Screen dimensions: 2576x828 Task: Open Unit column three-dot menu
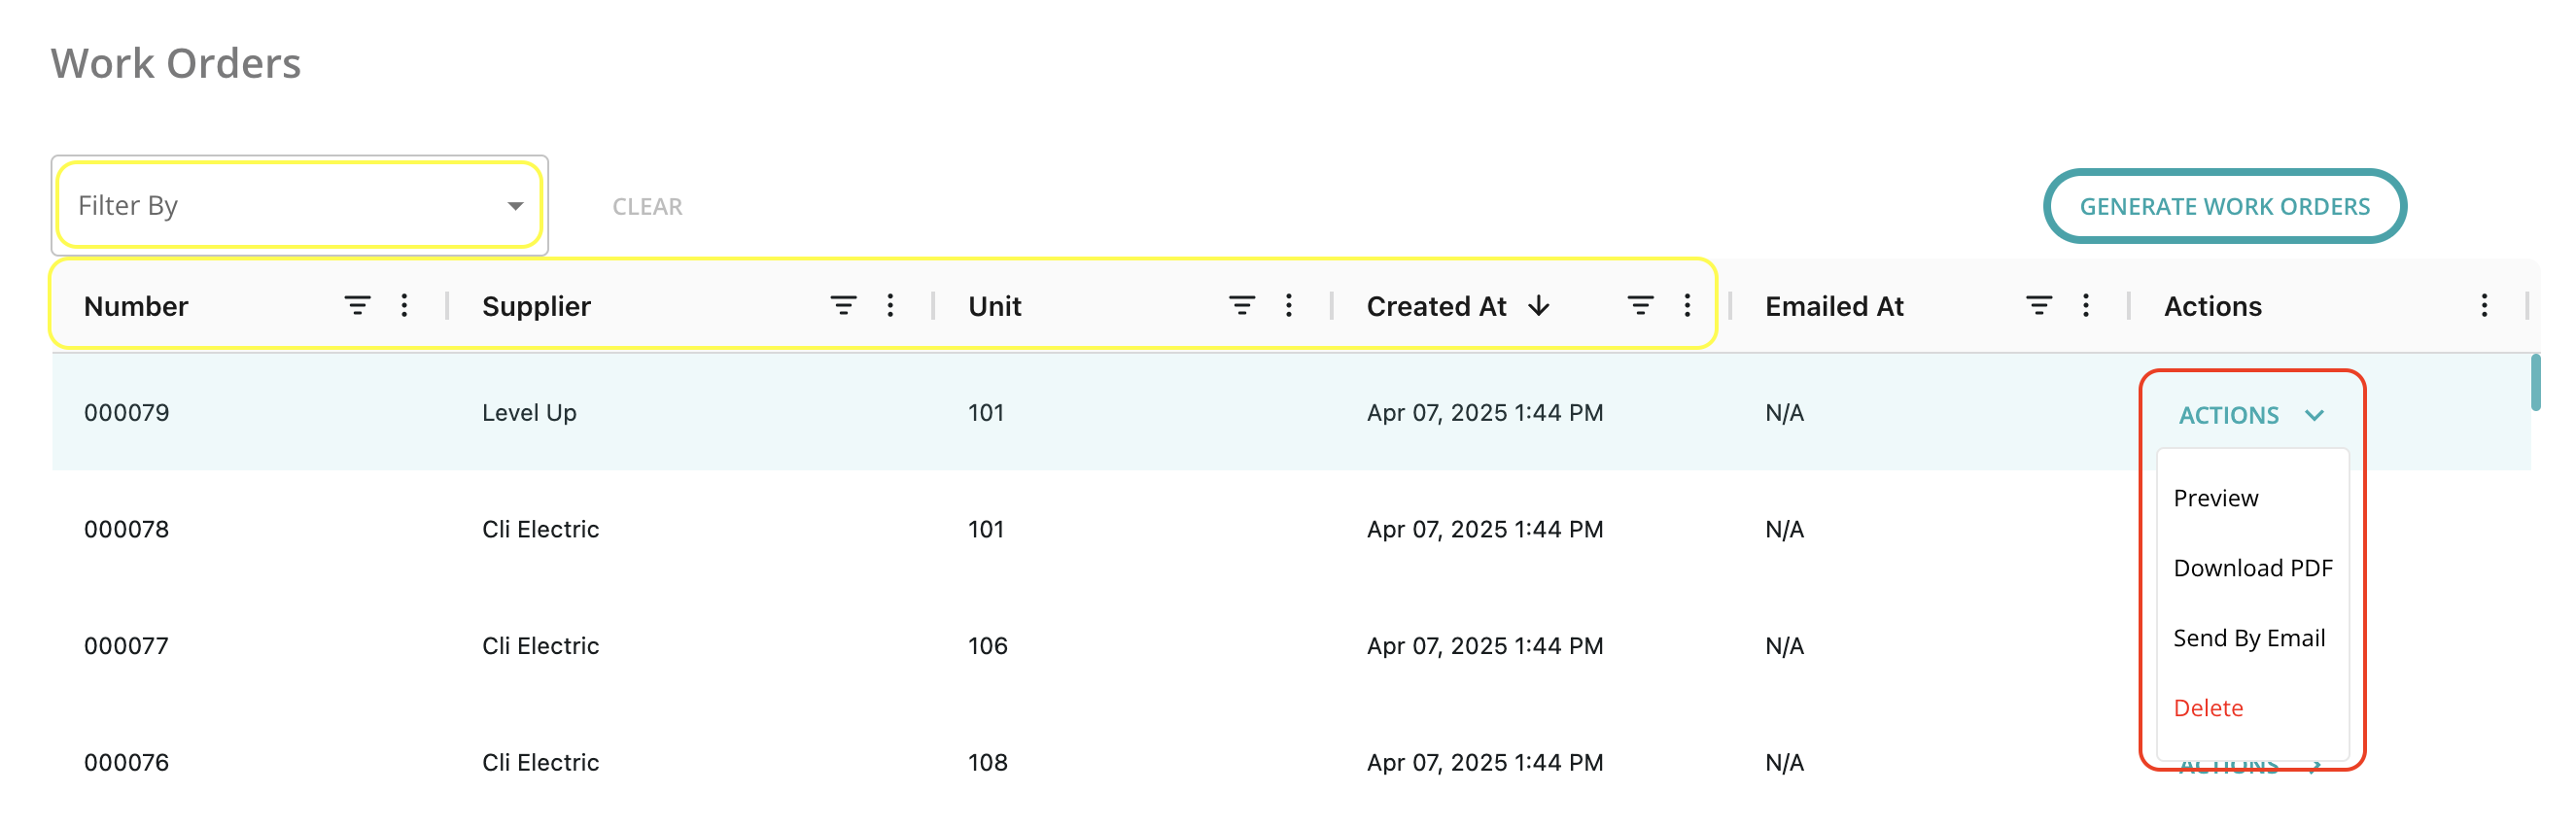1289,306
